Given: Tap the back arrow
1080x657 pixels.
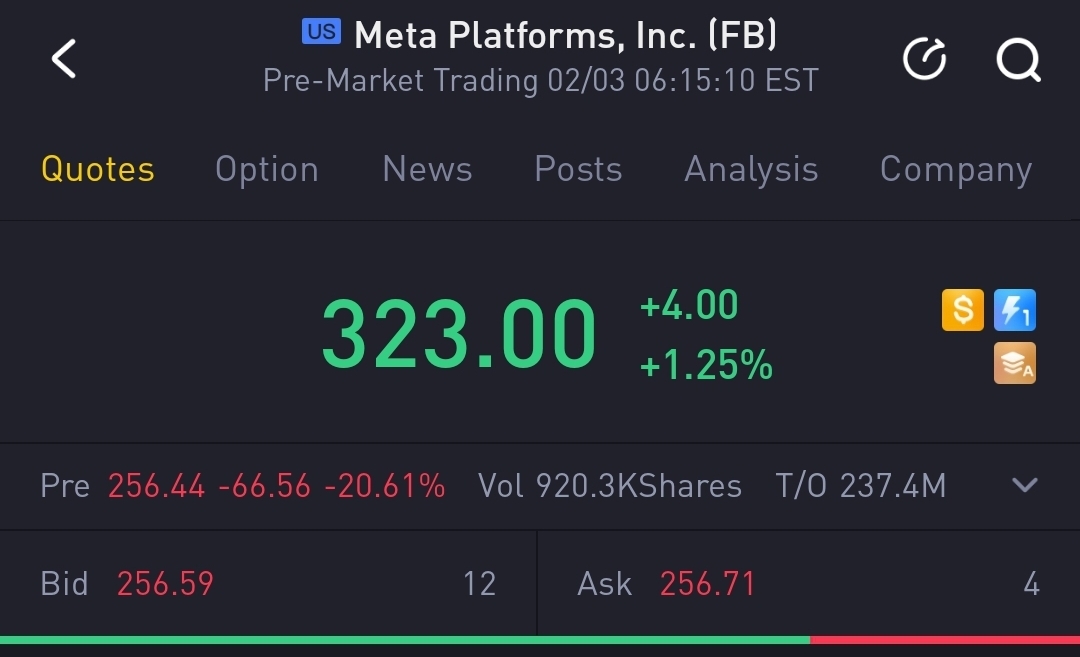Looking at the screenshot, I should pos(64,59).
